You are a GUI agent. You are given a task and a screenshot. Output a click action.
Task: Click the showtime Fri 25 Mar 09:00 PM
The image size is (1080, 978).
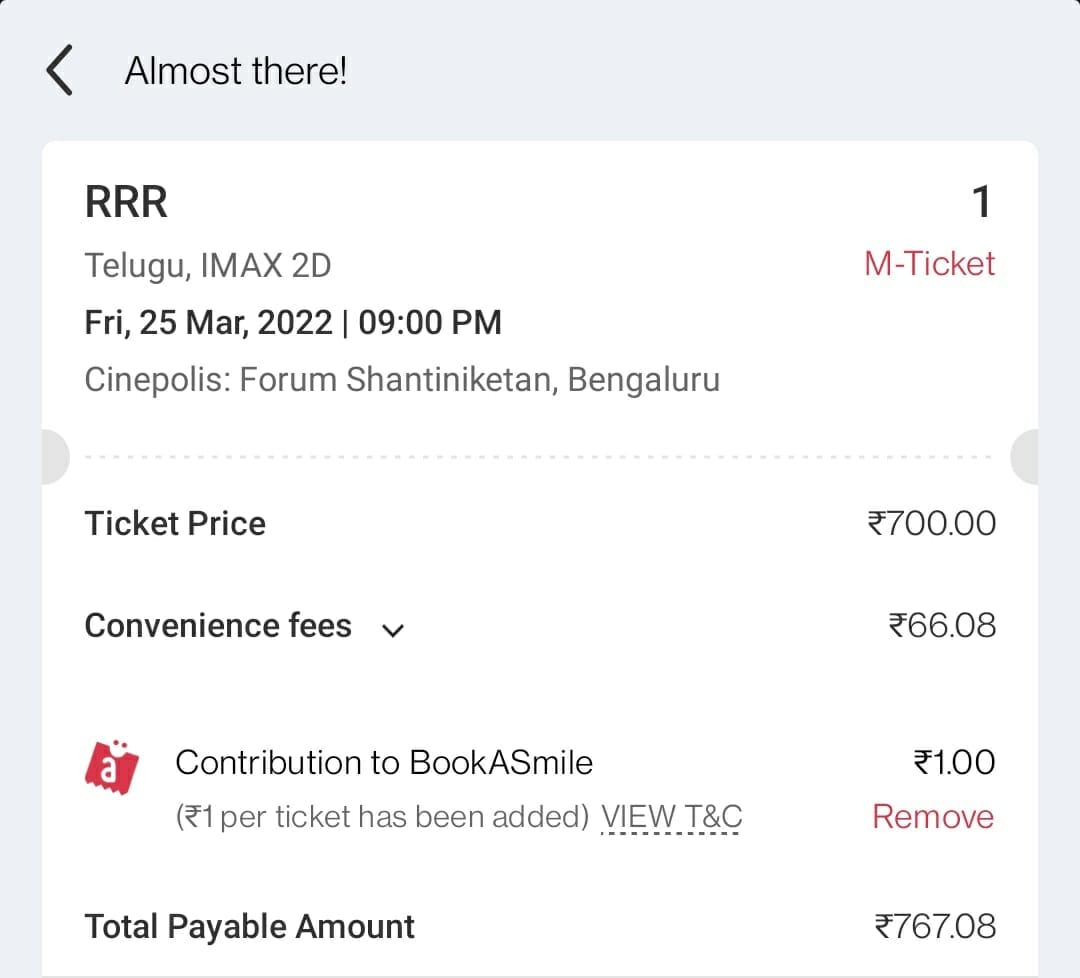pyautogui.click(x=292, y=322)
